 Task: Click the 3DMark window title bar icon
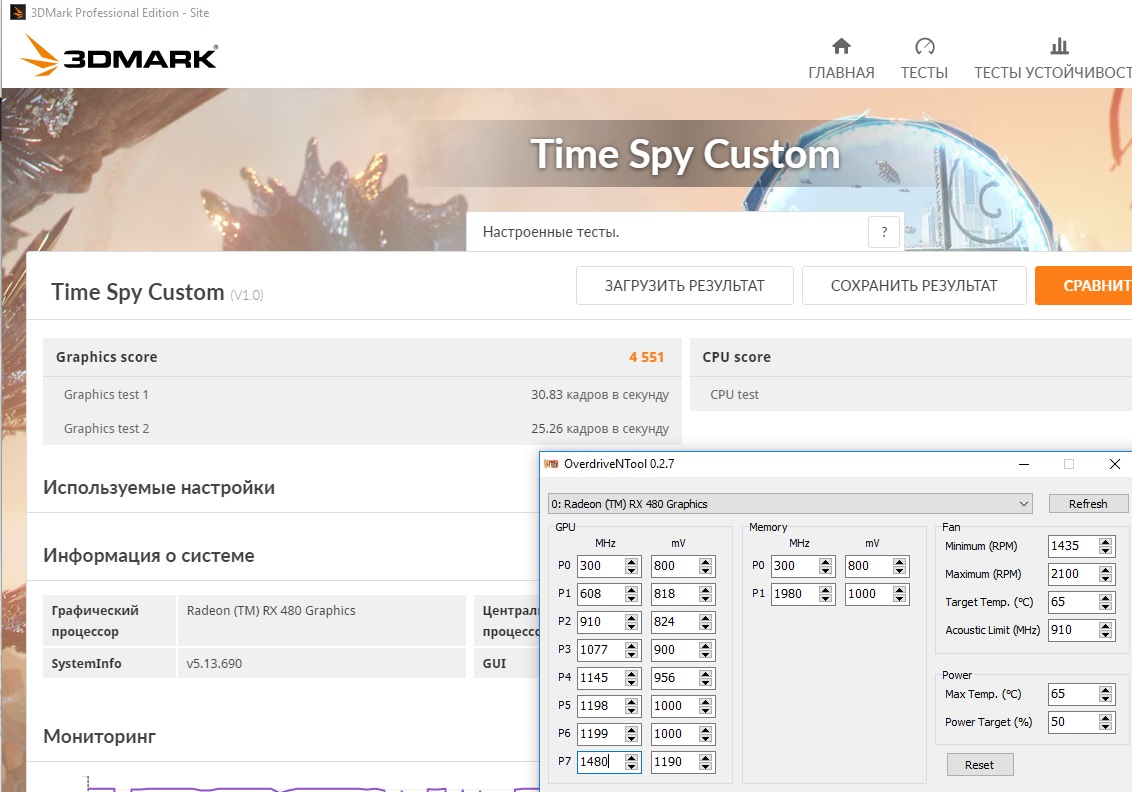17,12
